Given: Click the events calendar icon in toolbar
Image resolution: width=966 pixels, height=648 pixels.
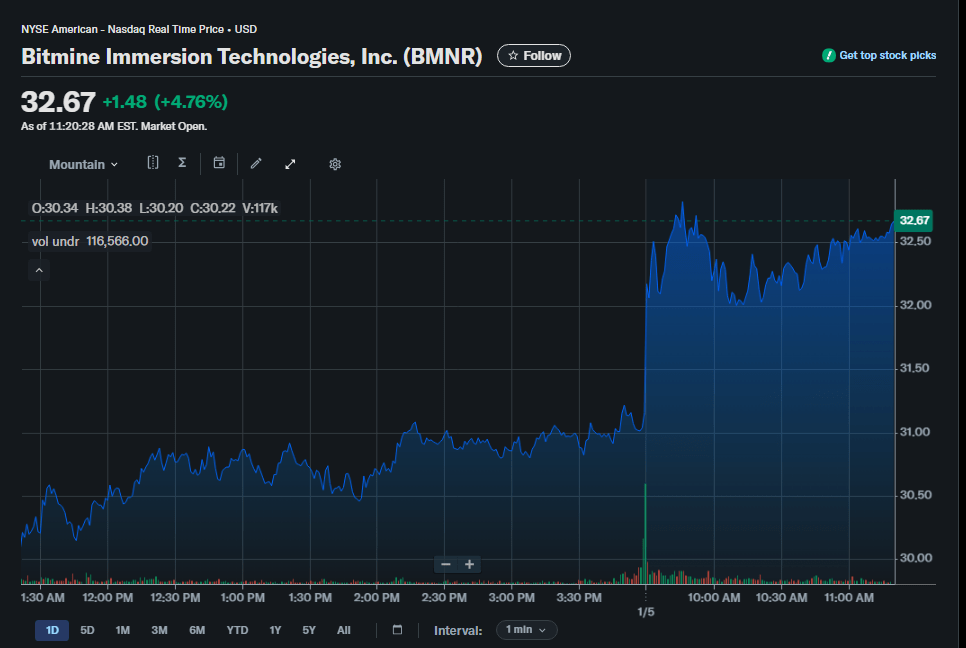Looking at the screenshot, I should coord(219,163).
